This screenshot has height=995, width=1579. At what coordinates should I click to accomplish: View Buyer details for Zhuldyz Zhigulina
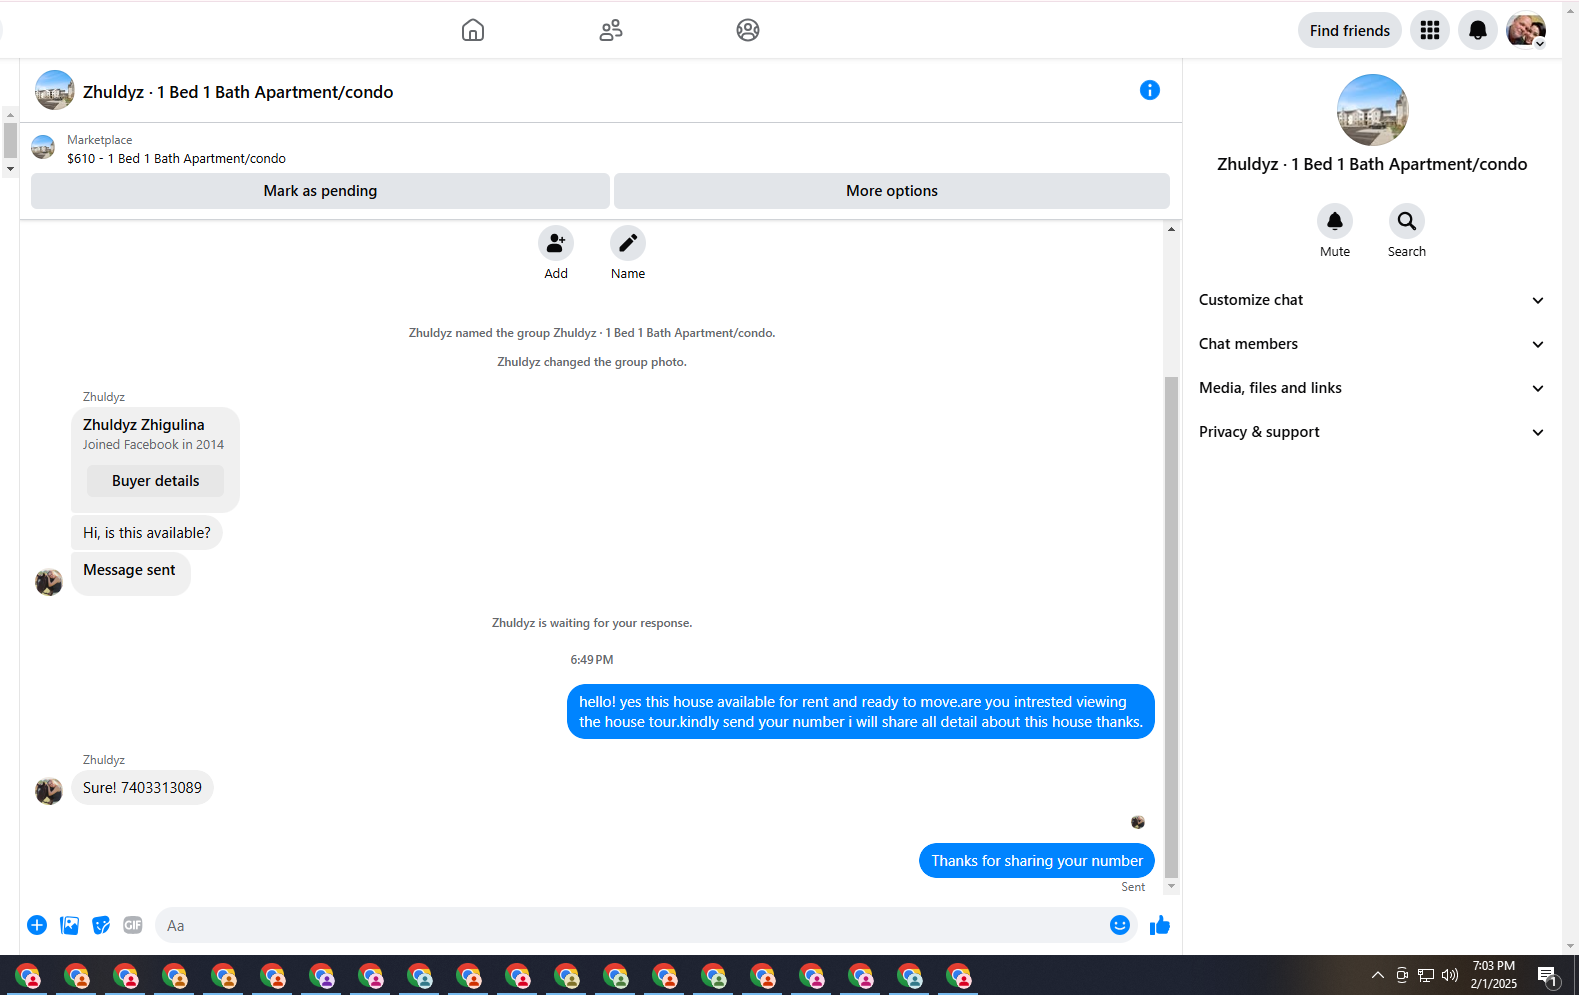tap(155, 481)
